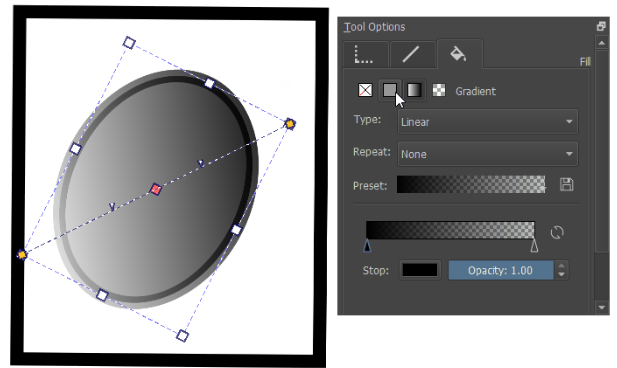The width and height of the screenshot is (617, 368).
Task: Select the No Fill icon
Action: coord(365,90)
